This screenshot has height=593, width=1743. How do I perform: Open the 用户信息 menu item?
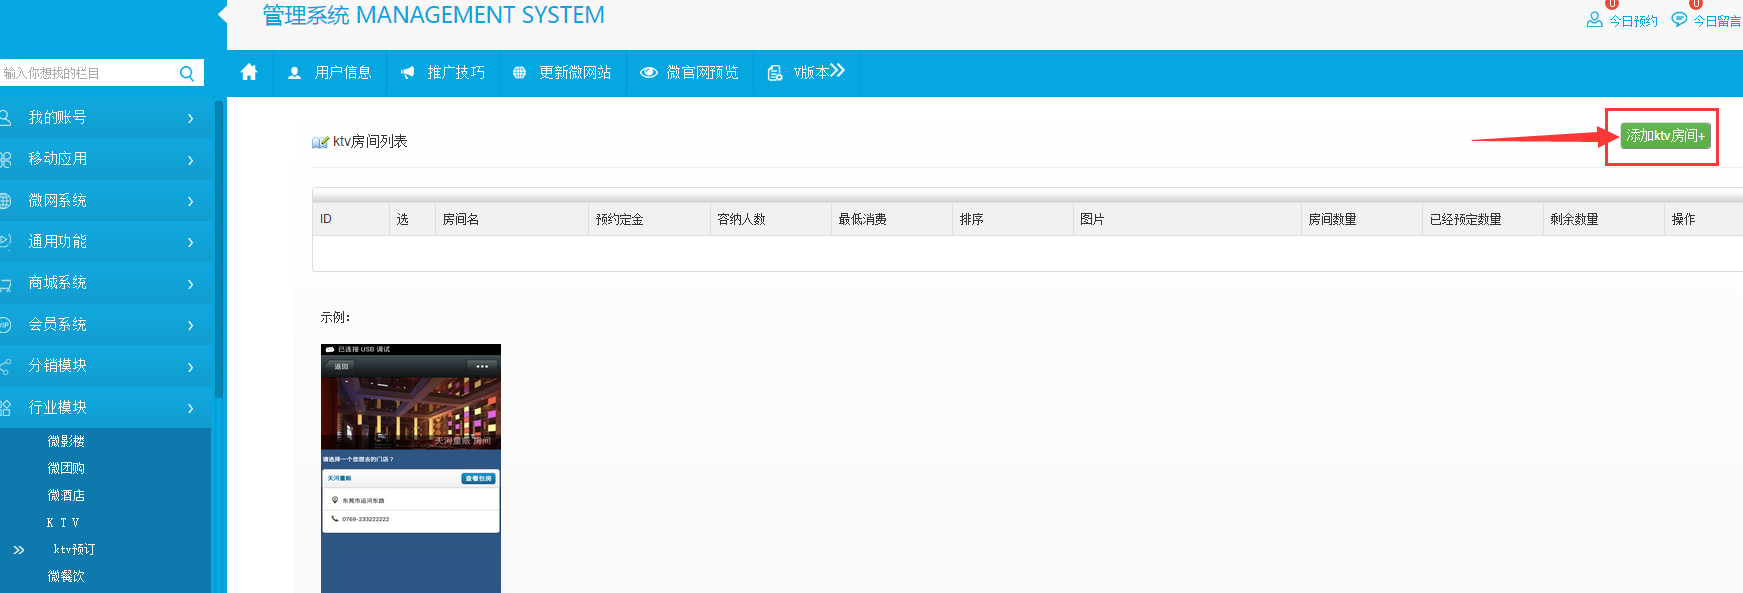pos(330,73)
